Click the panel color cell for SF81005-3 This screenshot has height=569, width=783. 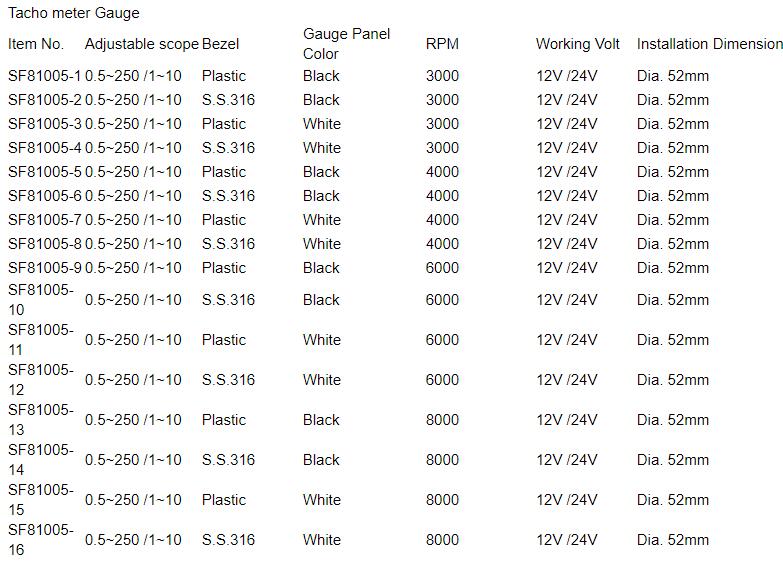(321, 124)
